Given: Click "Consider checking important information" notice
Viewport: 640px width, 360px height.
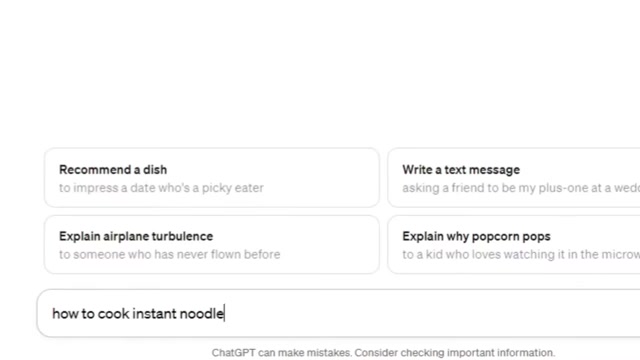Looking at the screenshot, I should tap(455, 353).
